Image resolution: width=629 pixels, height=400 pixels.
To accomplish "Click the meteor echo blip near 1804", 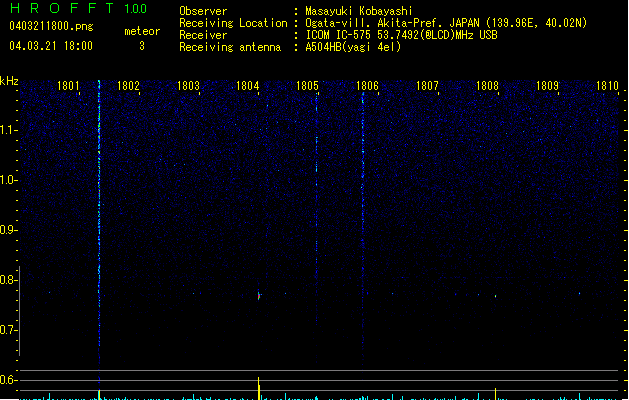I will pyautogui.click(x=259, y=296).
